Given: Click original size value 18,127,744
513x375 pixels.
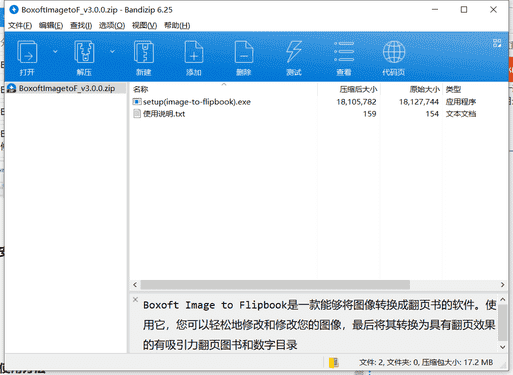Looking at the screenshot, I should [419, 102].
